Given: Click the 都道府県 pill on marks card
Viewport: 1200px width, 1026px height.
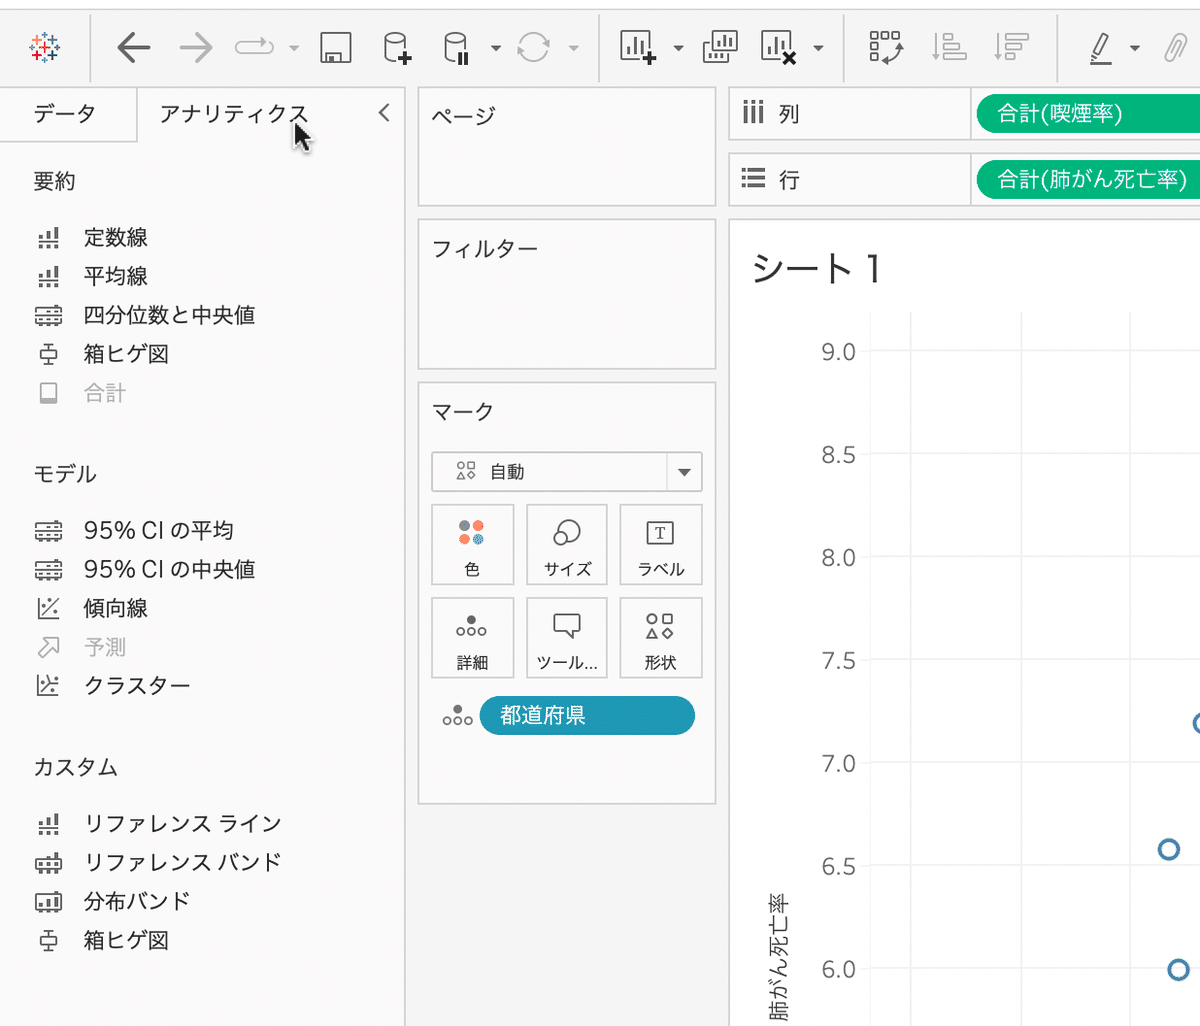Looking at the screenshot, I should tap(587, 715).
